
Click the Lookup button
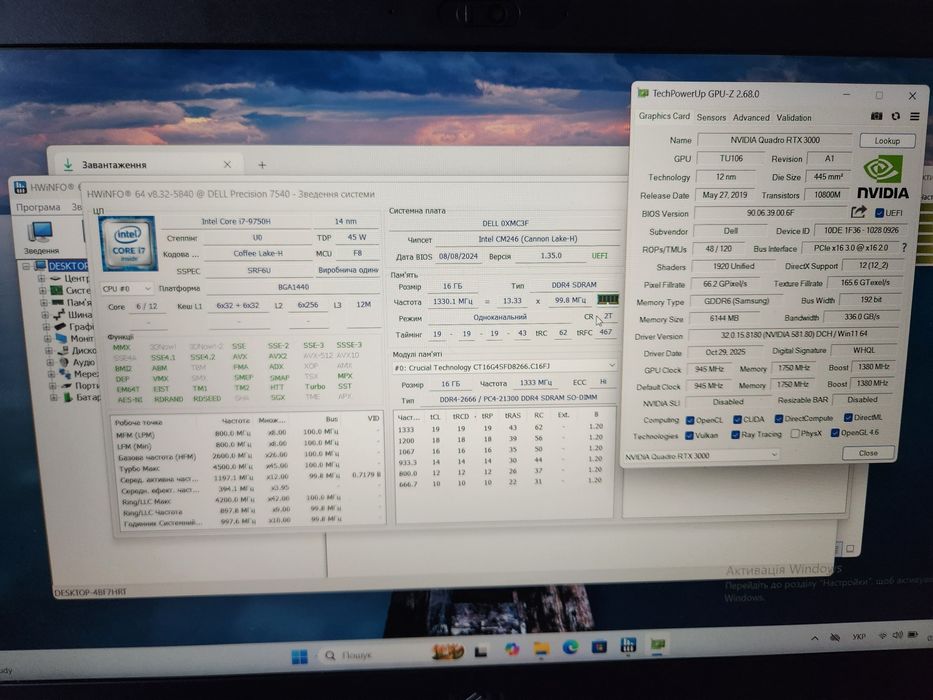(887, 141)
